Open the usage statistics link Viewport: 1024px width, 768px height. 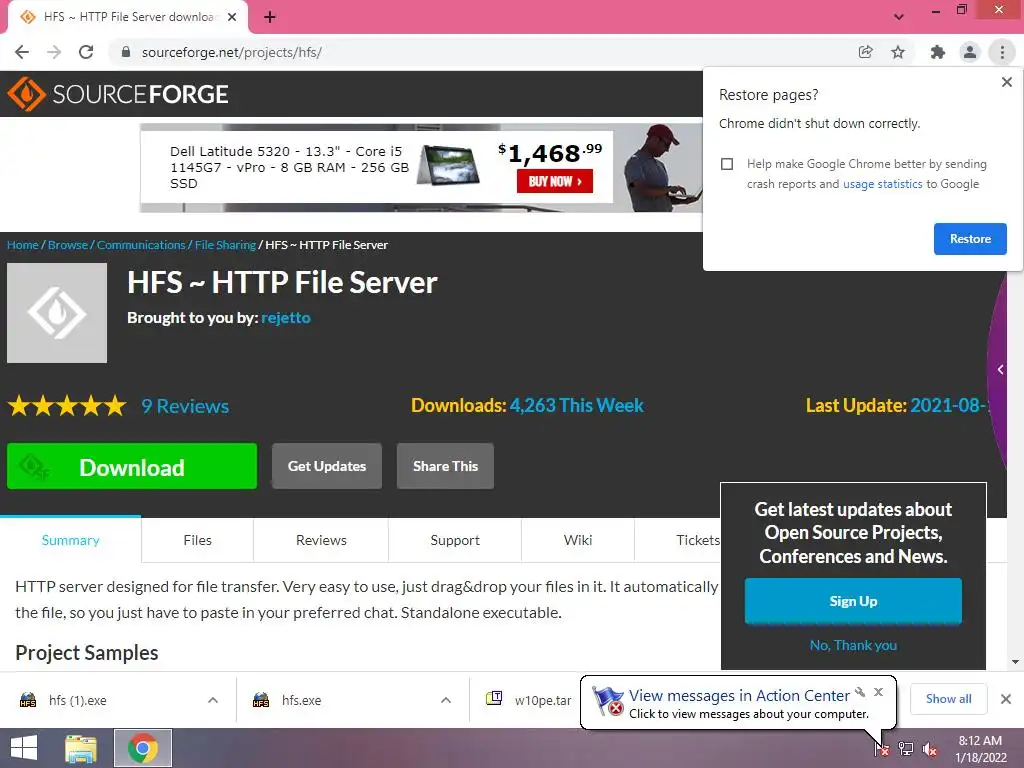click(882, 184)
